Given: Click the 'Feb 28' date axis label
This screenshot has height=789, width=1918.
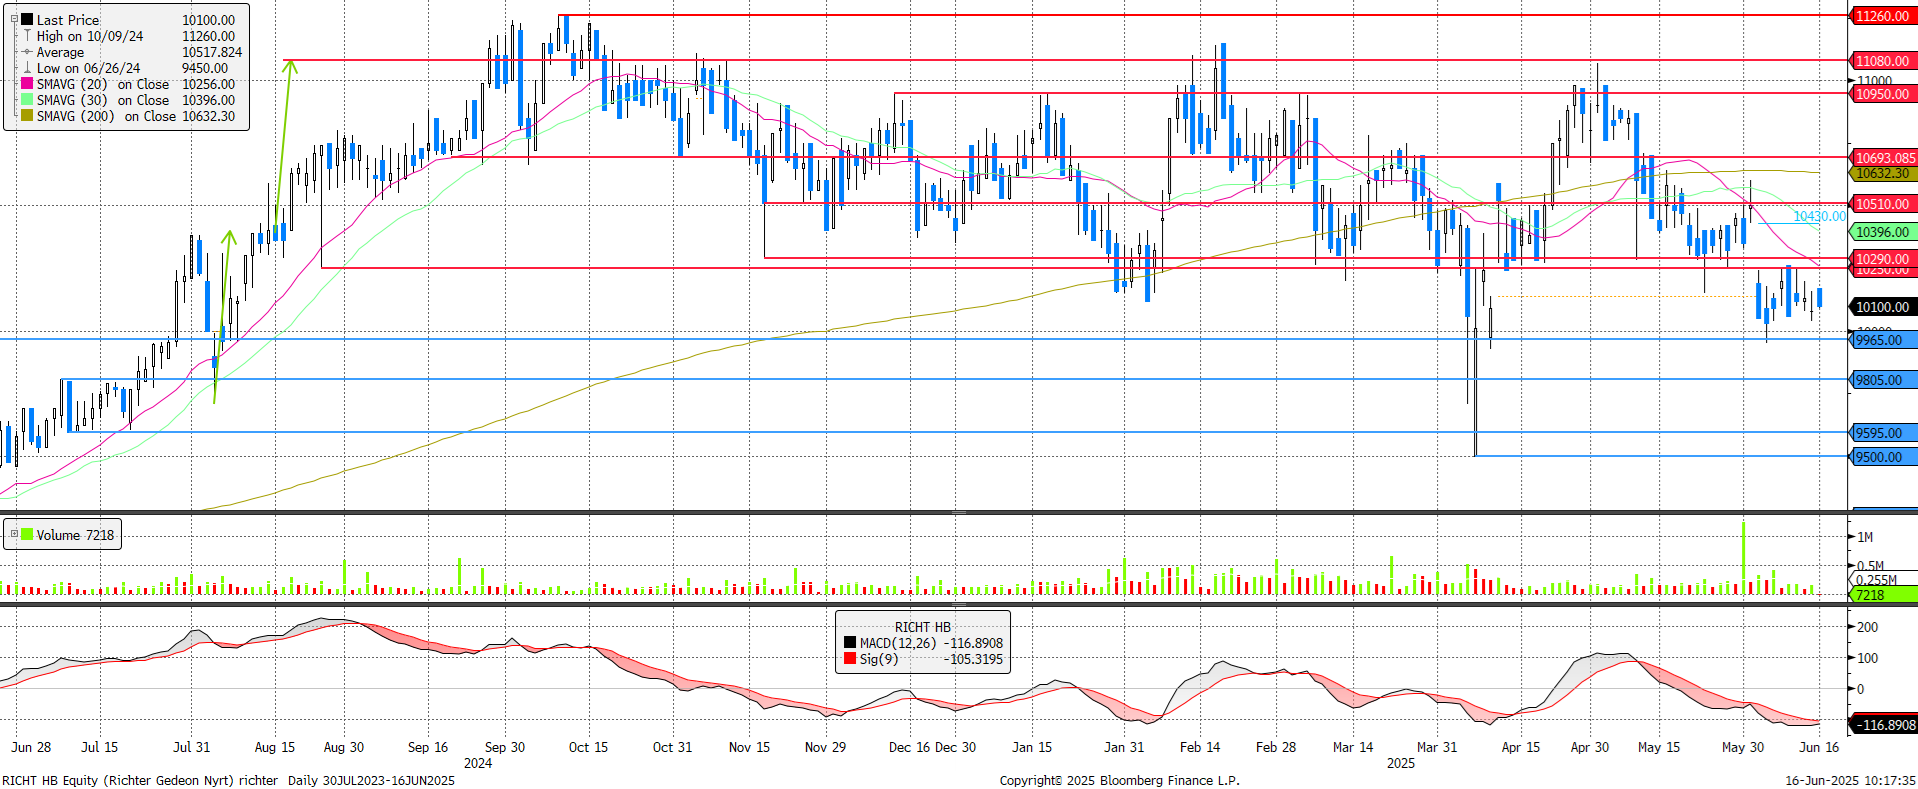Looking at the screenshot, I should [x=1276, y=747].
